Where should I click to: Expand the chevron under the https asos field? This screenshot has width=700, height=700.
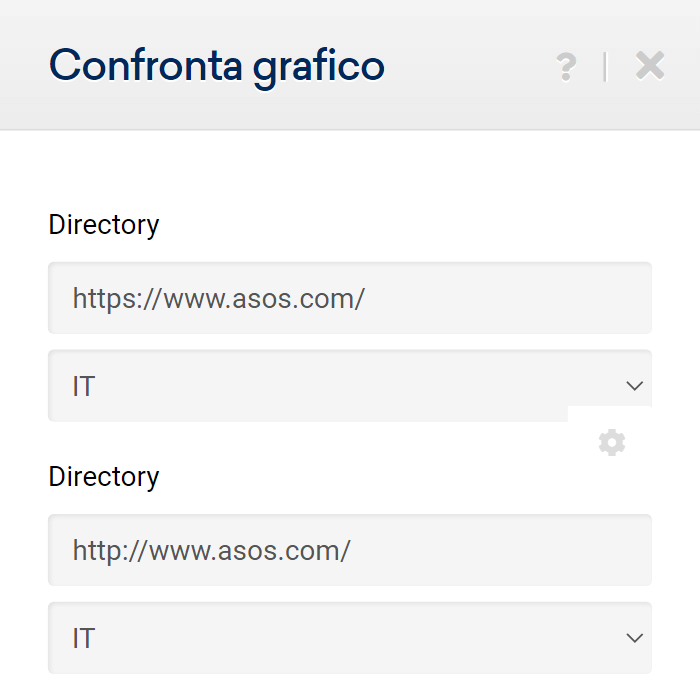634,386
